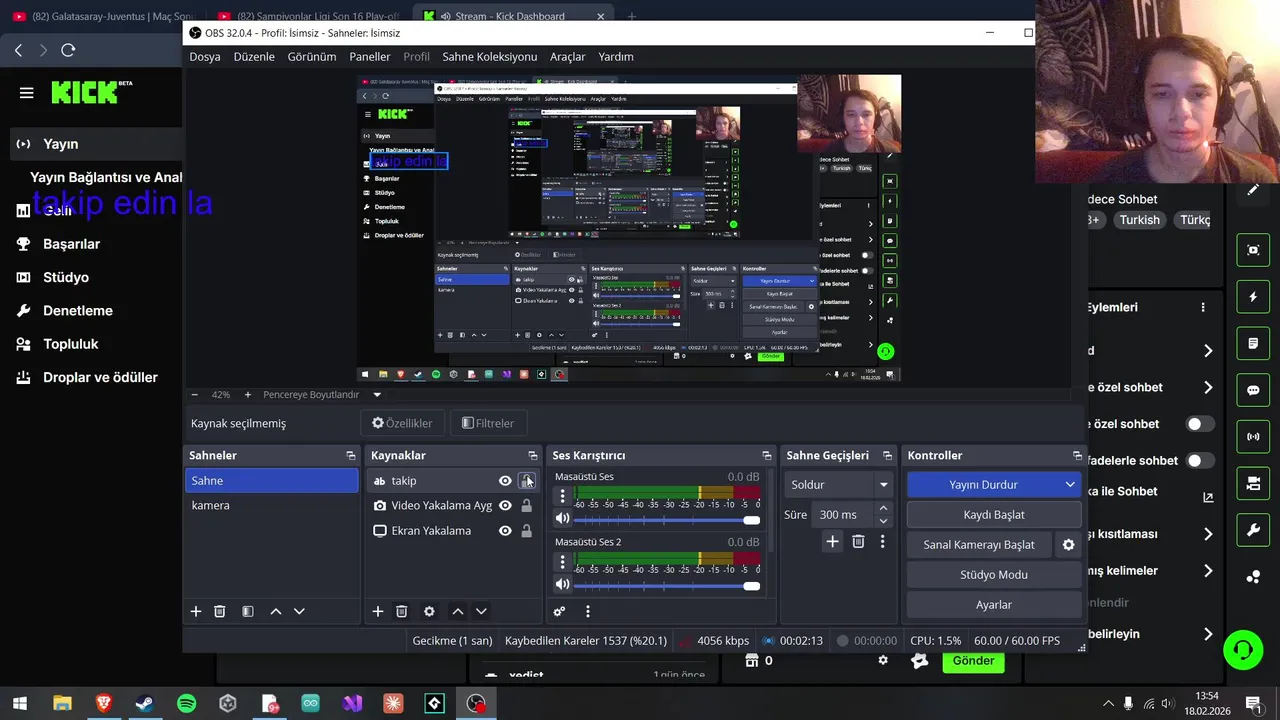Mute Masaüstü Ses 2 speaker icon

[x=562, y=584]
